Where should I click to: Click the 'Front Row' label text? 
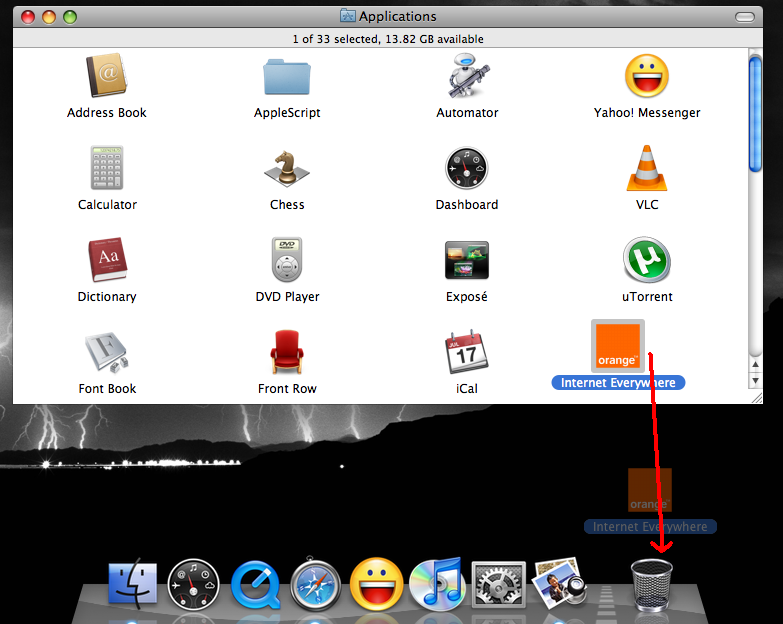pos(287,388)
